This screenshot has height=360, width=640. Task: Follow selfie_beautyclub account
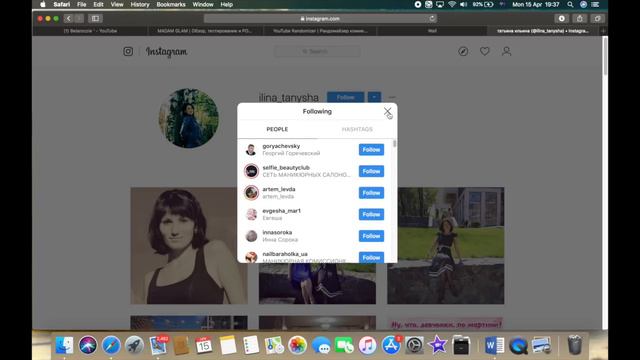pos(371,171)
